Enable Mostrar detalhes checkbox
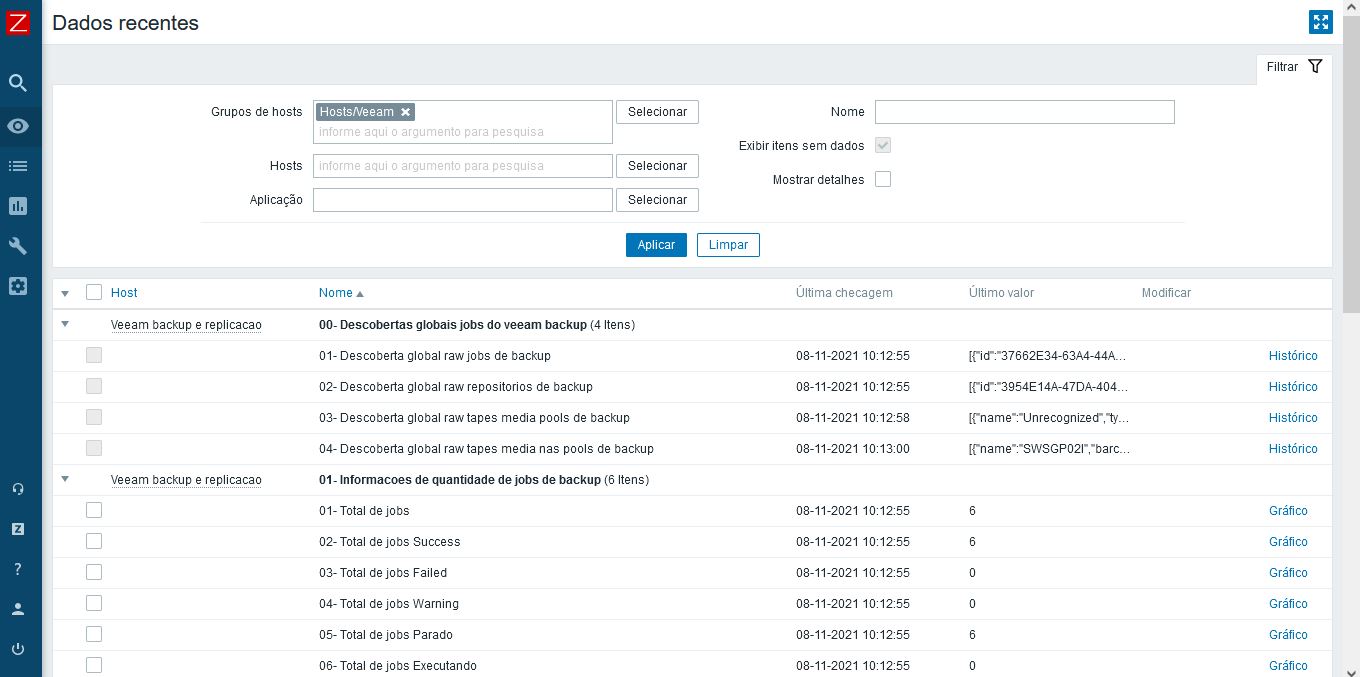1360x677 pixels. (x=883, y=179)
